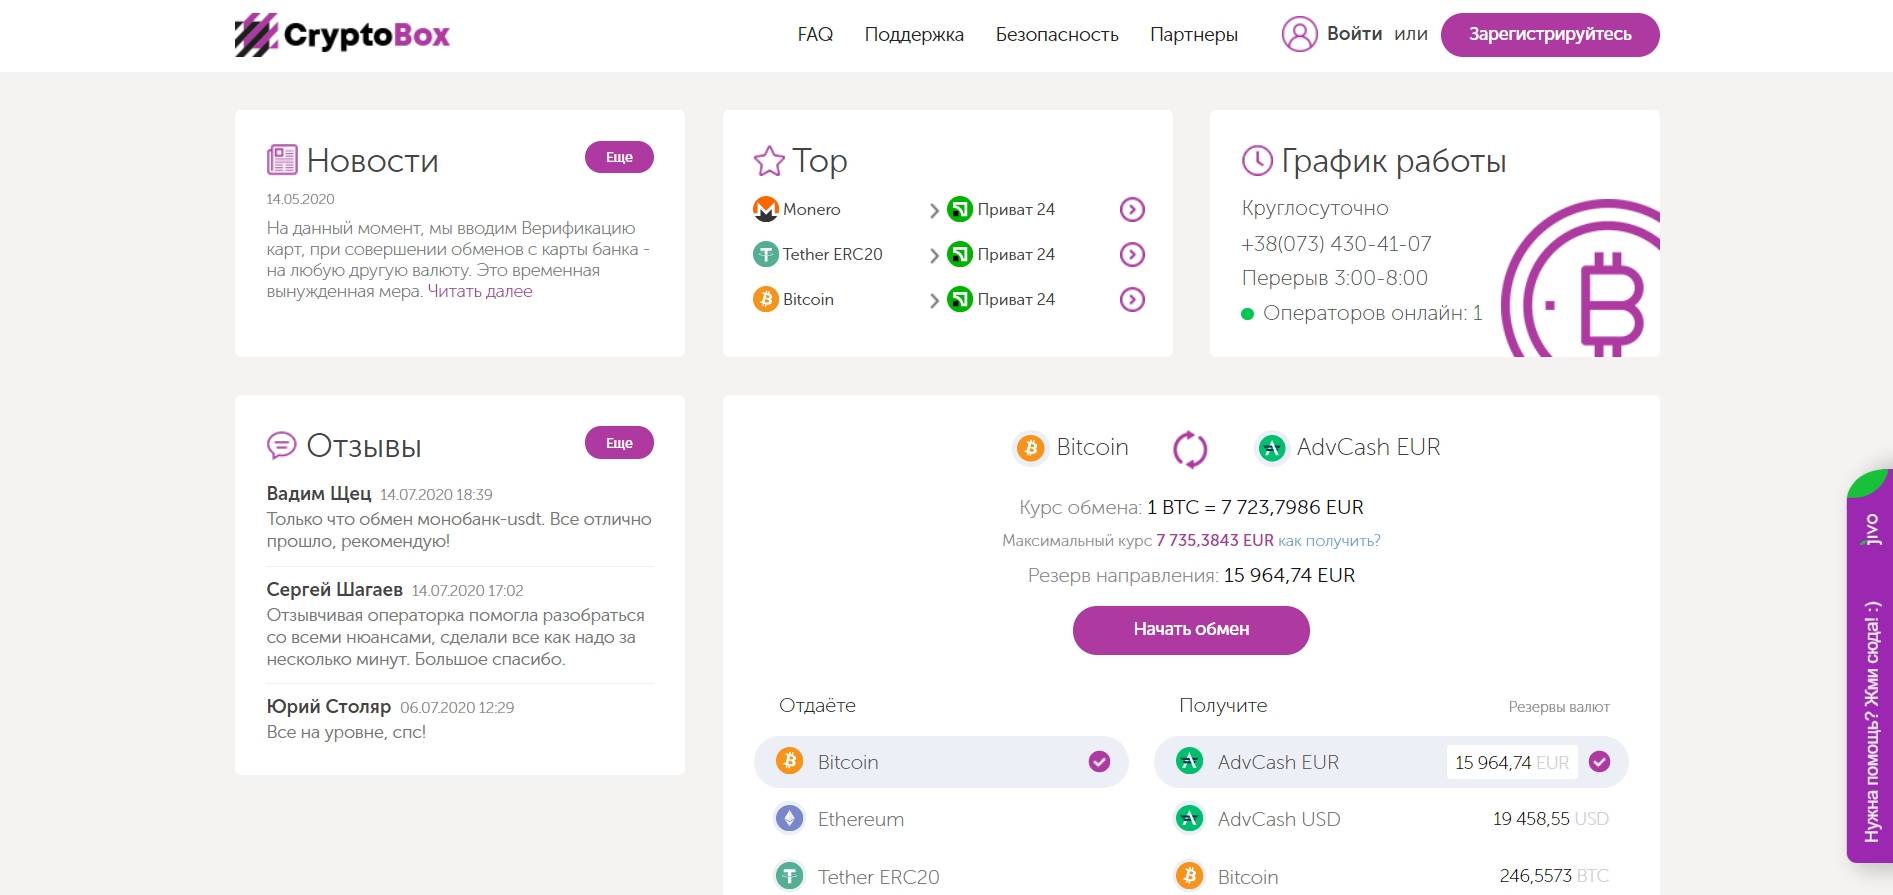Select Bitcoin in the Отдаёте list
Viewport: 1893px width, 895px height.
(x=941, y=762)
